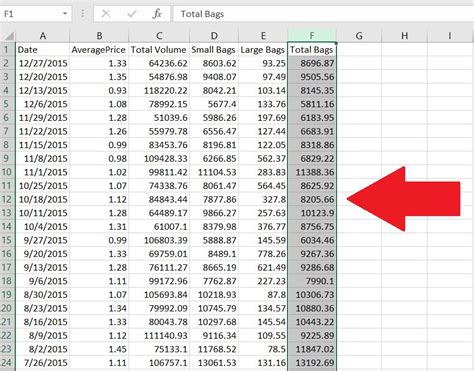Click average price cell 1.45
The width and height of the screenshot is (474, 371).
[99, 349]
